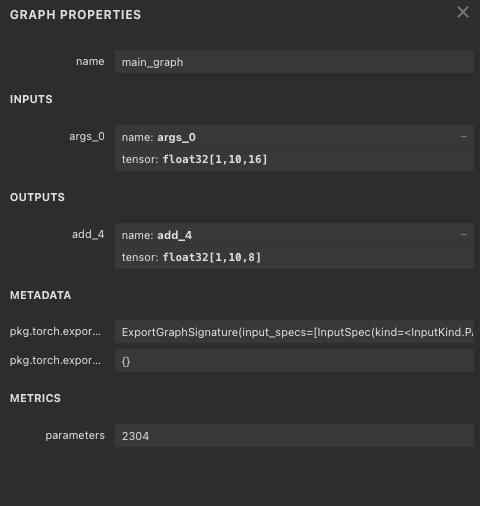Screen dimensions: 480x506
Task: Click the OUTPUTS section heading
Action: [x=37, y=197]
